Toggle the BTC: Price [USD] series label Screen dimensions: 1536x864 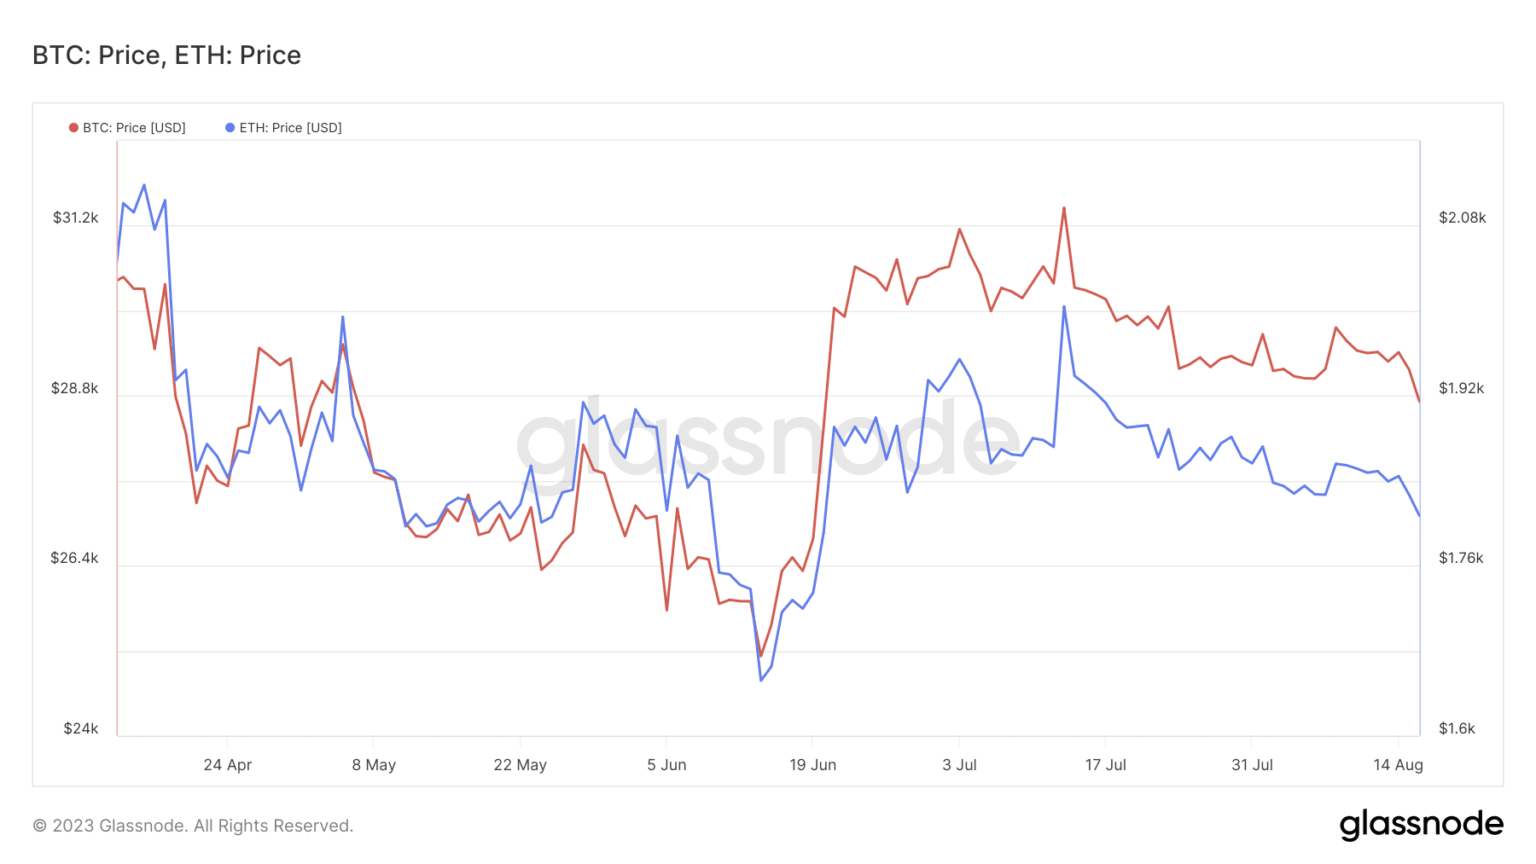point(134,128)
